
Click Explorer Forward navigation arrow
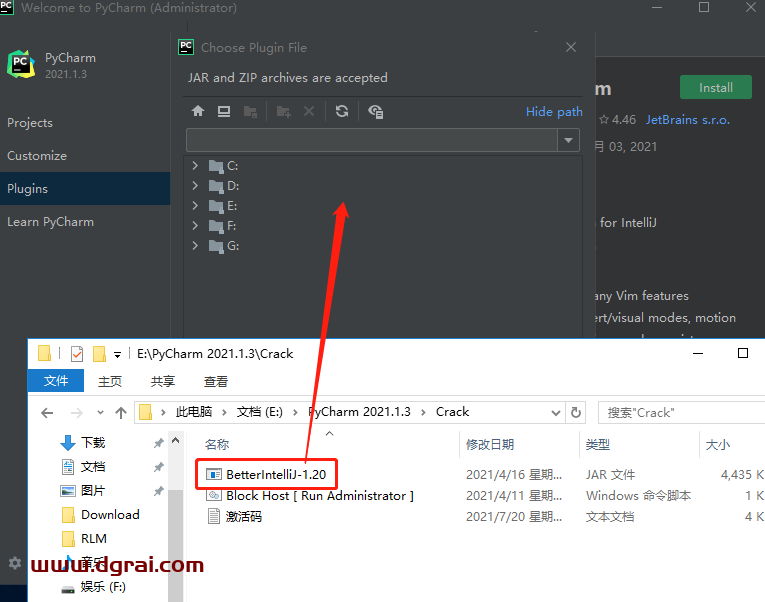pyautogui.click(x=77, y=413)
